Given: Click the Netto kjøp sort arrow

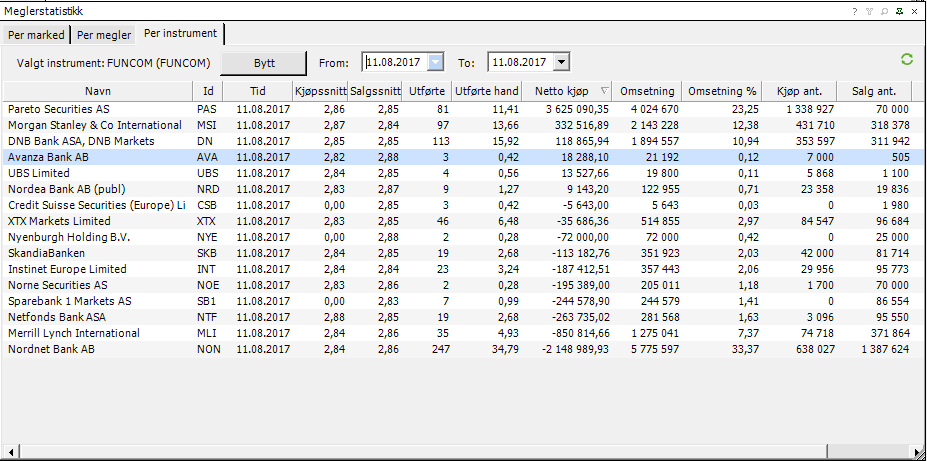Looking at the screenshot, I should (x=604, y=91).
